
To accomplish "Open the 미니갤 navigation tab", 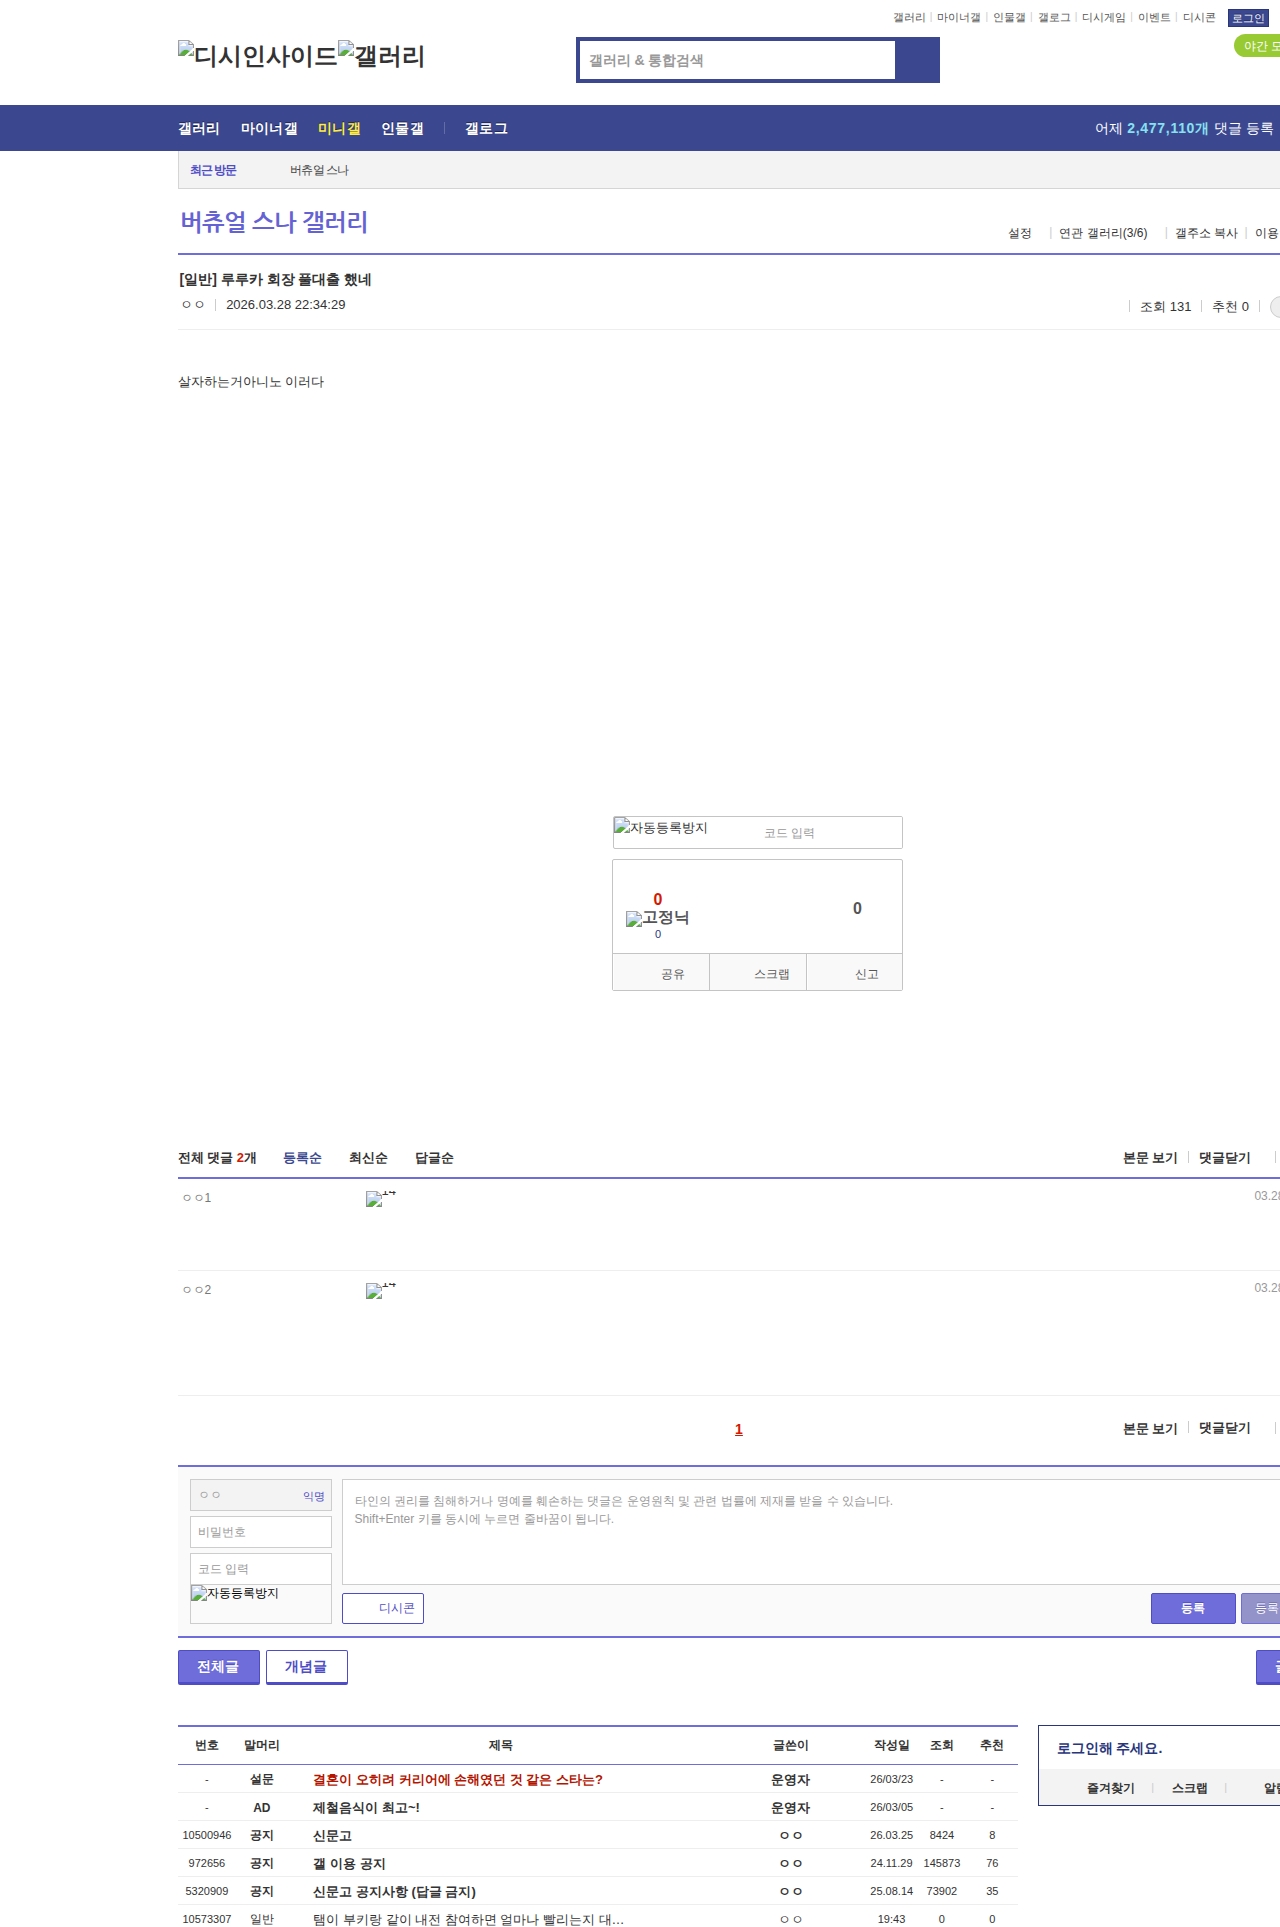I will [x=339, y=129].
